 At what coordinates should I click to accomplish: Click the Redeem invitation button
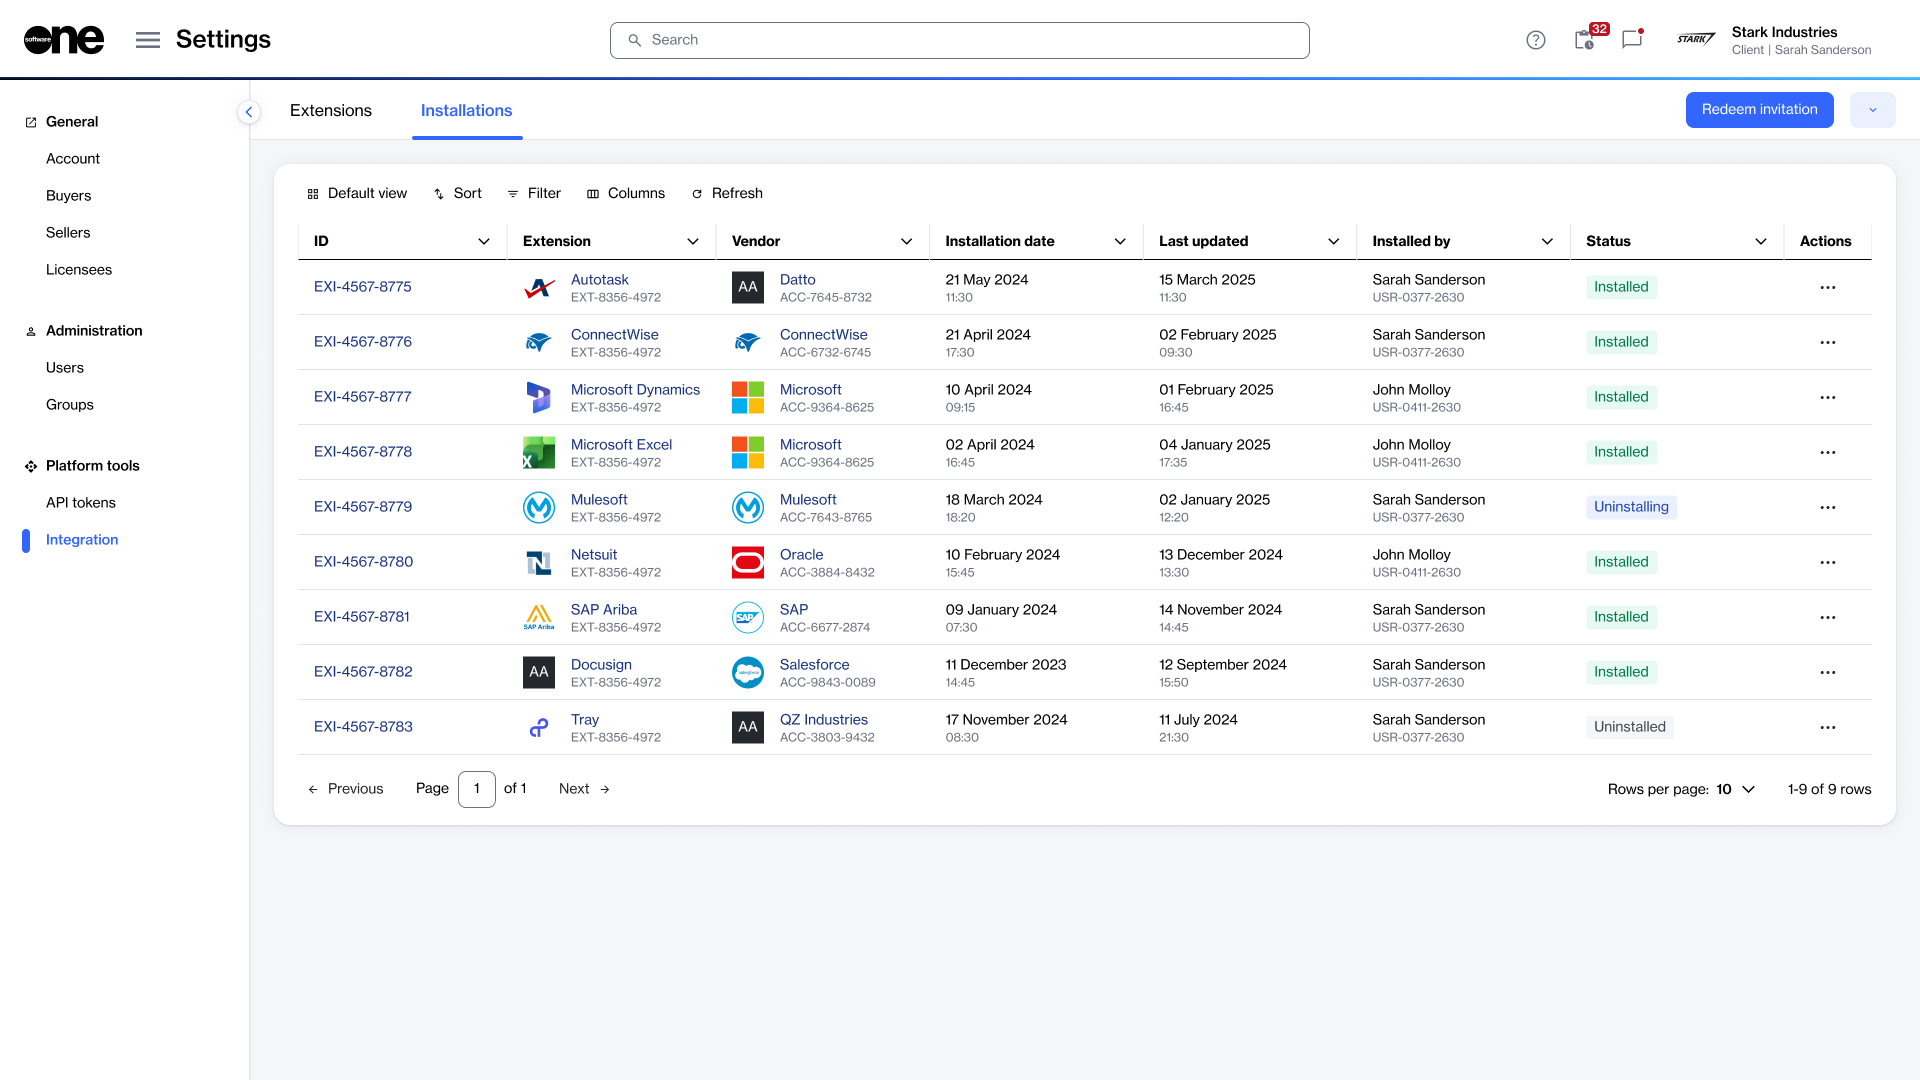[x=1759, y=110]
